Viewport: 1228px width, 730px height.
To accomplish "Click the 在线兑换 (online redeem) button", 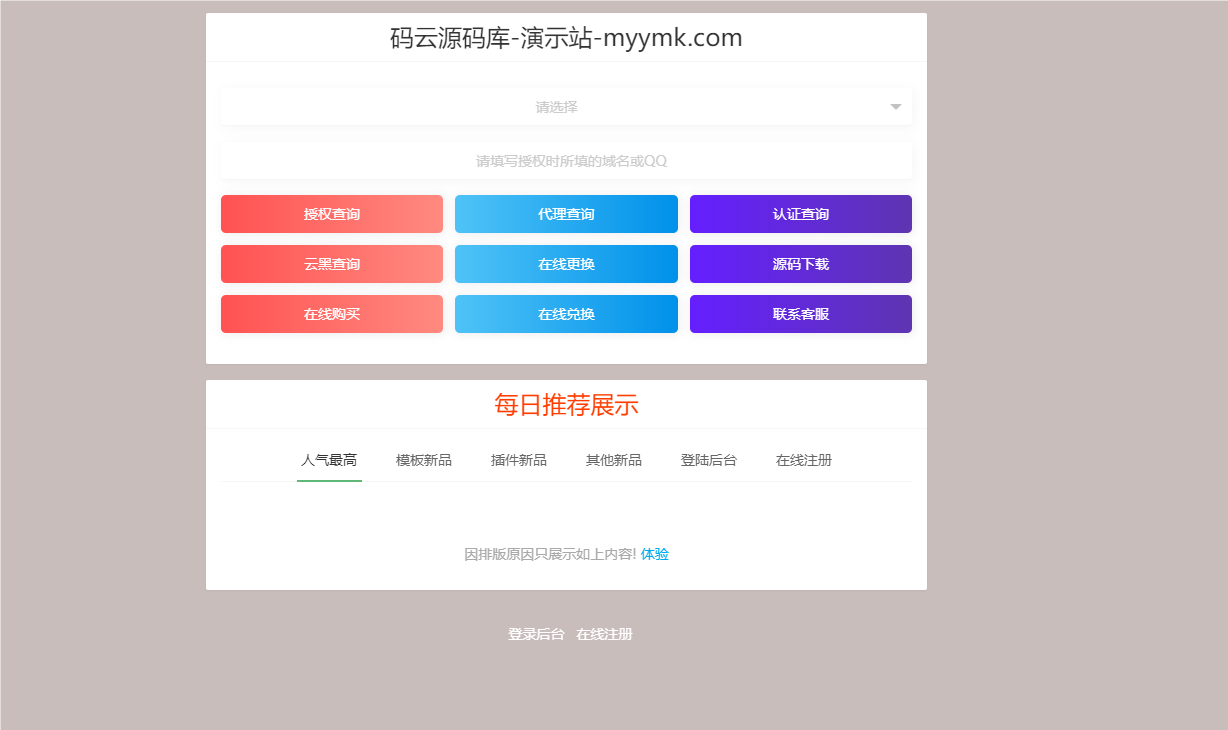I will 566,313.
